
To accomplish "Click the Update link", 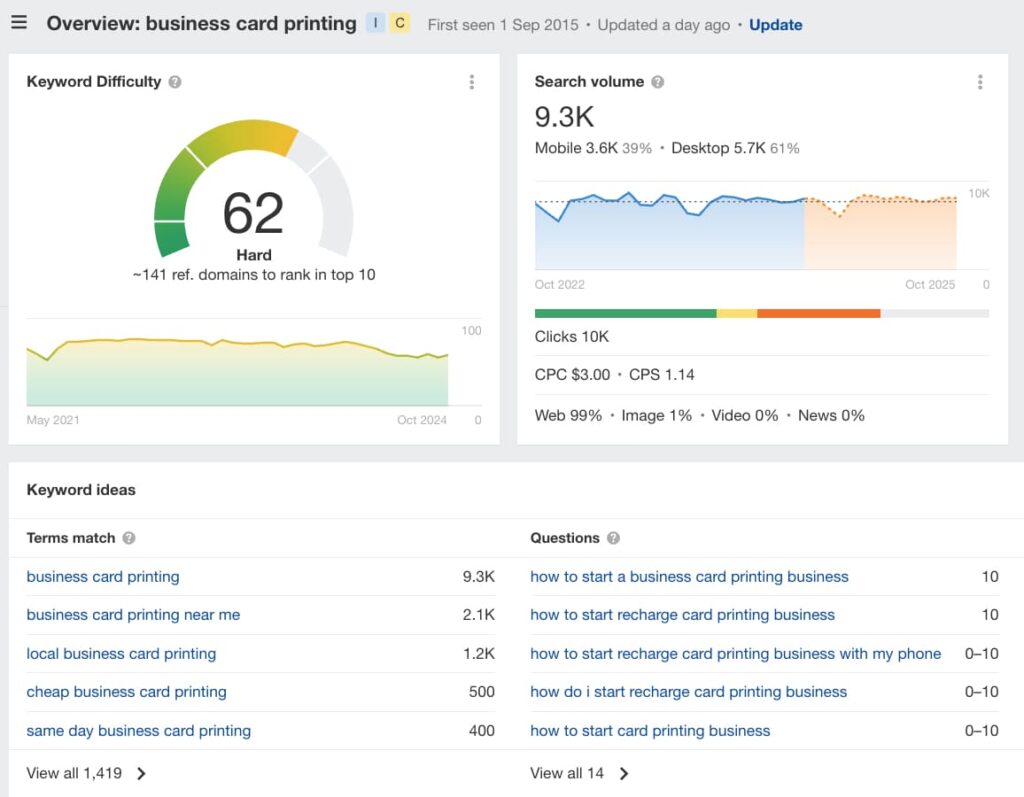I will [775, 25].
